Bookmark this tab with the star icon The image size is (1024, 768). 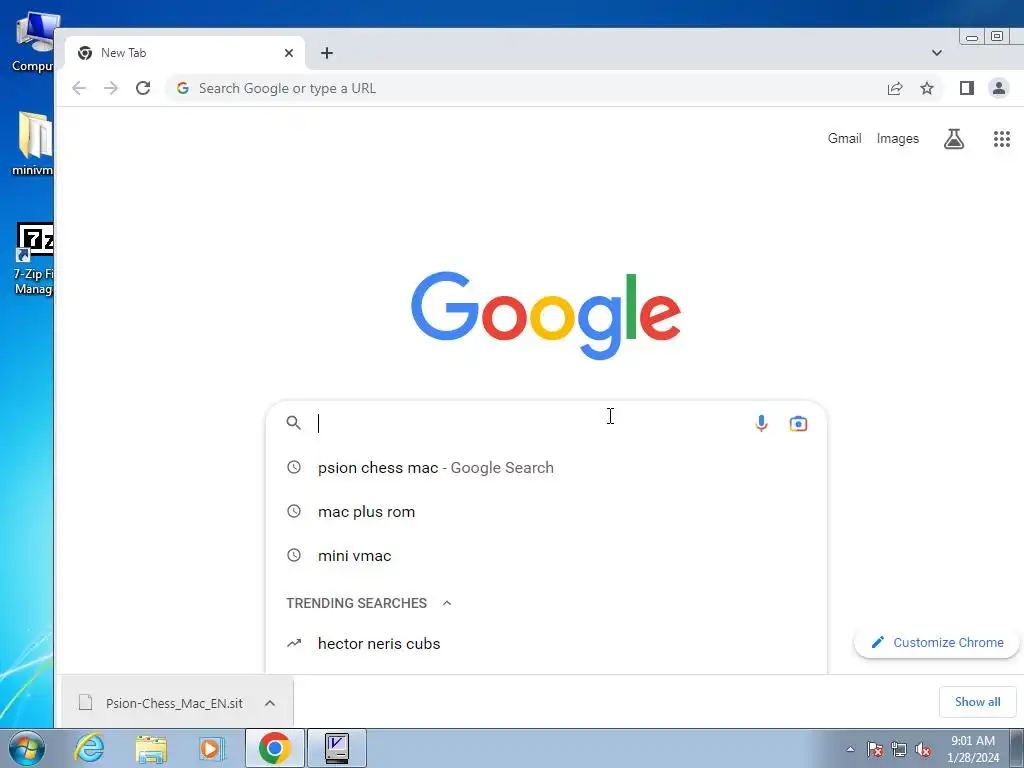pos(927,88)
